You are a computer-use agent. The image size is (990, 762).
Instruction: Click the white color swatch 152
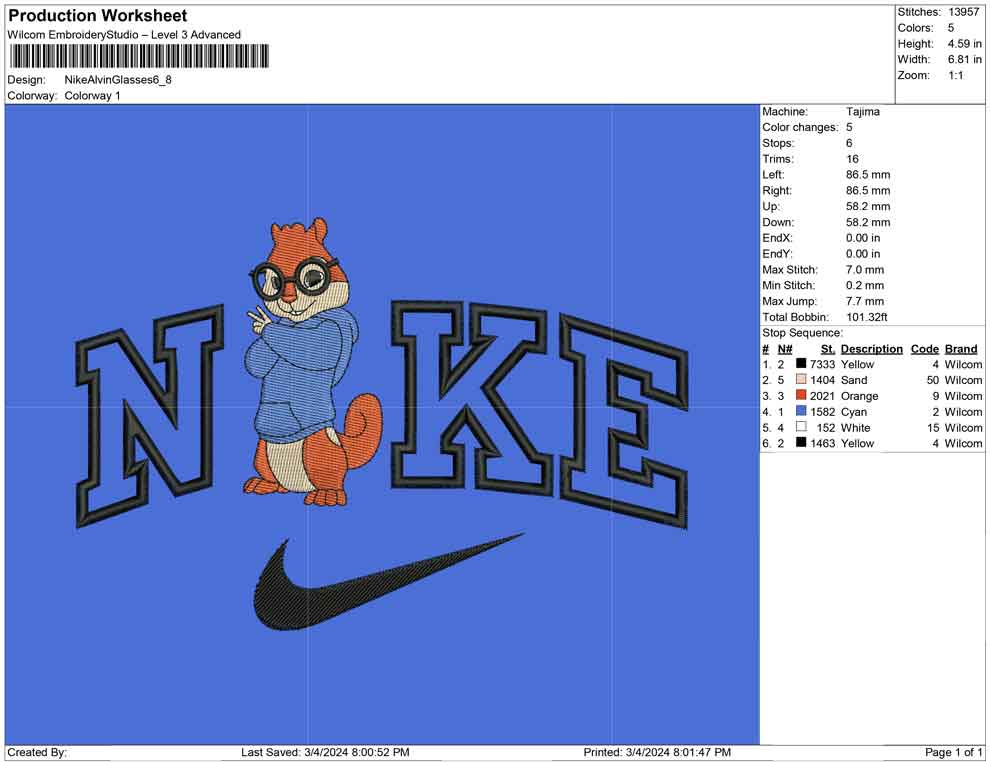pyautogui.click(x=801, y=427)
